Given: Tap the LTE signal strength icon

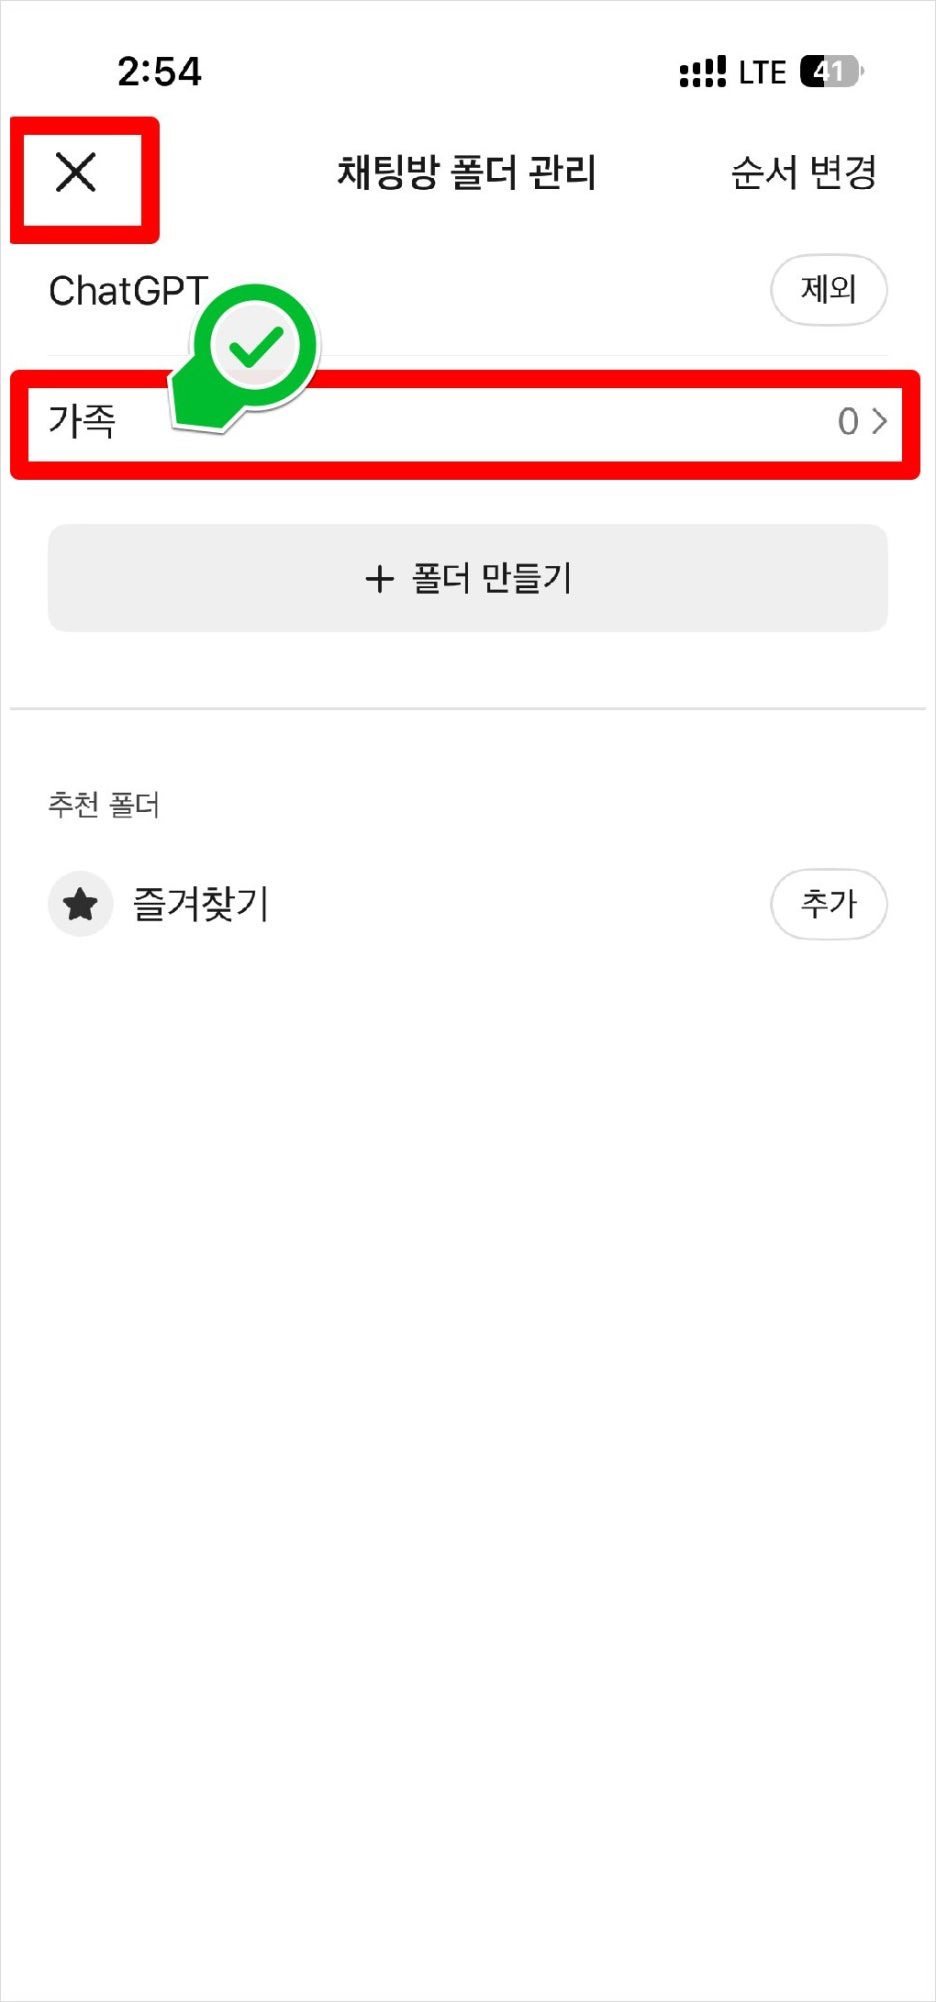Looking at the screenshot, I should coord(702,72).
